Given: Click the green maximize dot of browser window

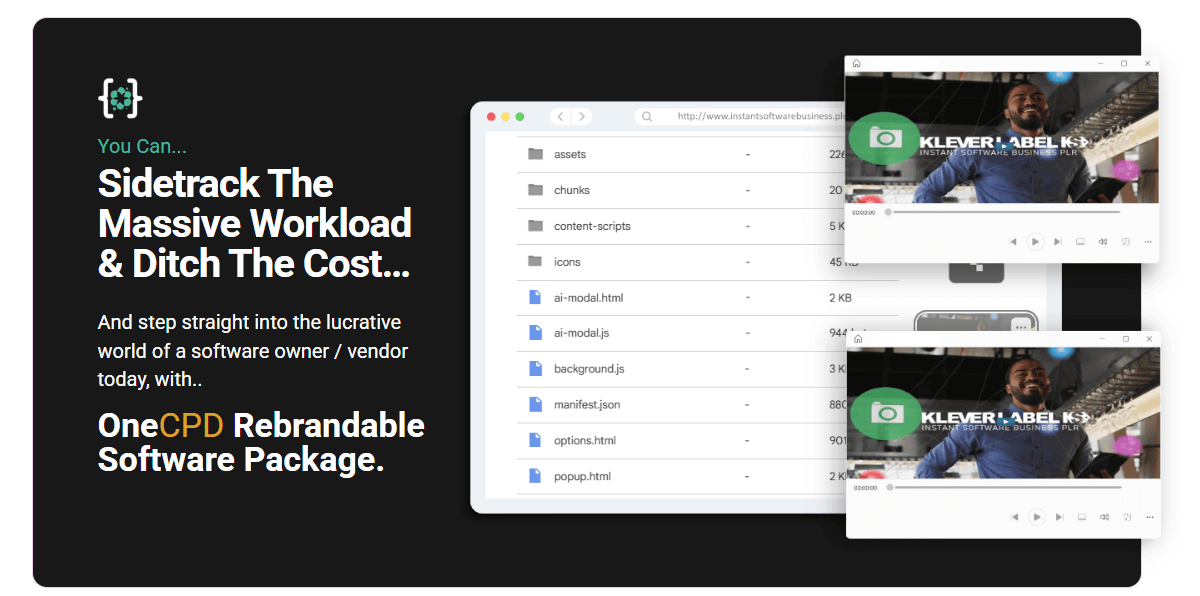Looking at the screenshot, I should [x=520, y=117].
